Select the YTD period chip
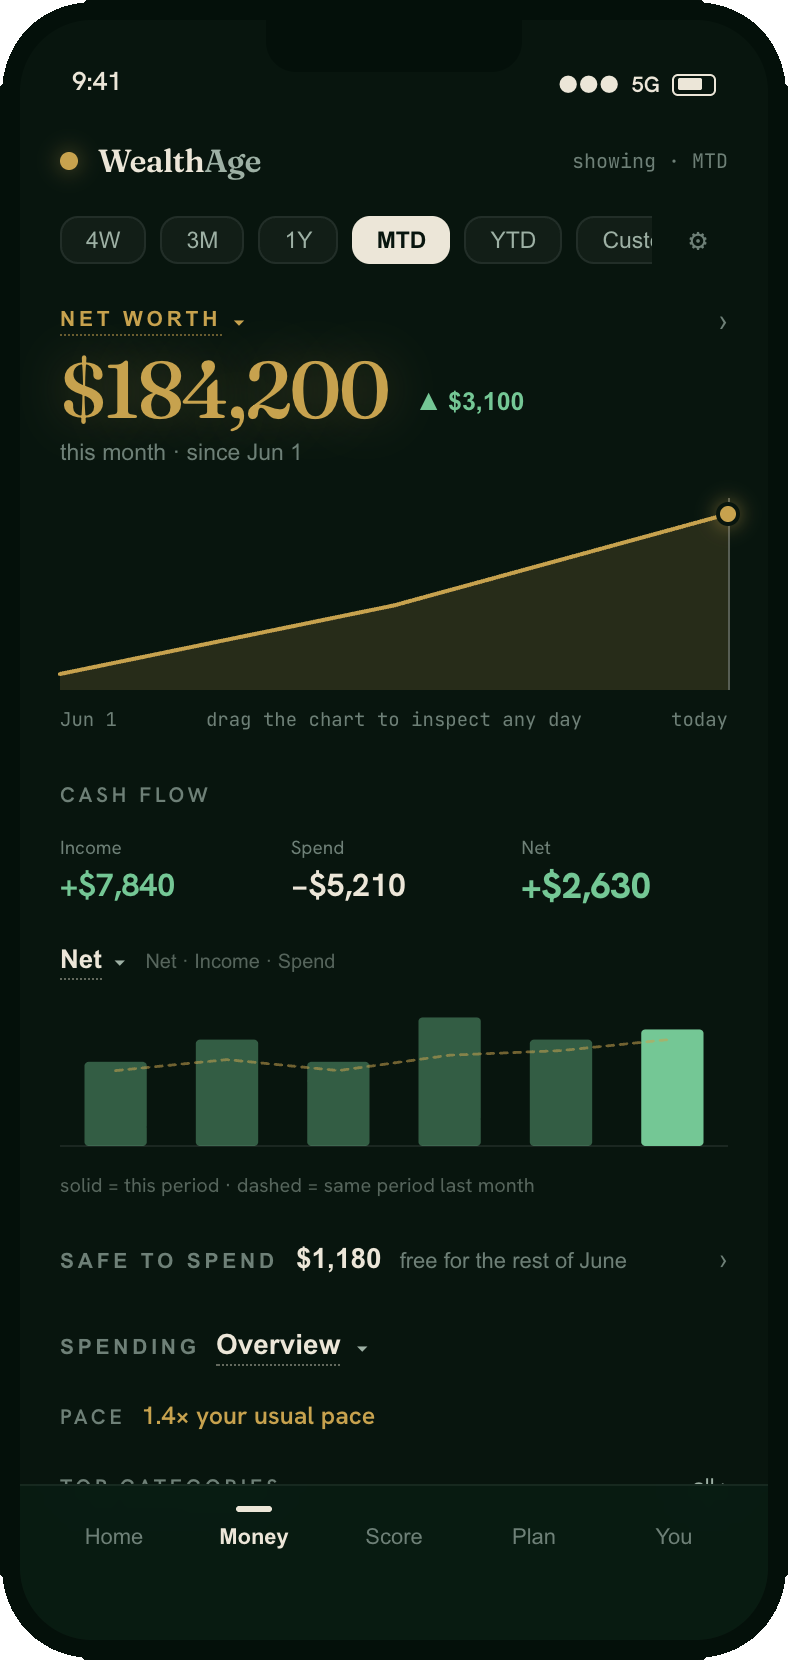 point(513,240)
